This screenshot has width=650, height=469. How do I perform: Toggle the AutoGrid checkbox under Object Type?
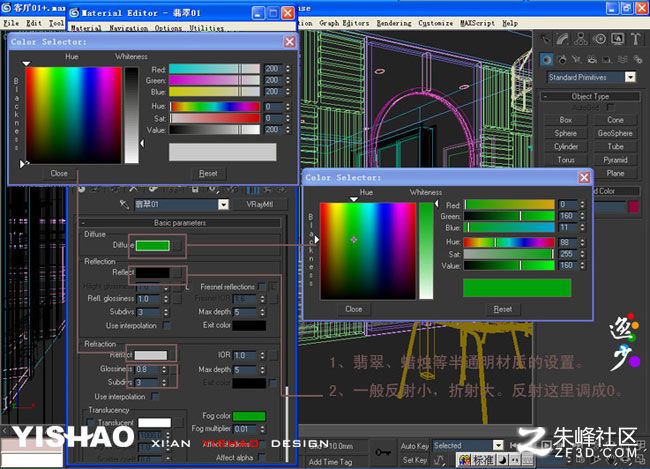click(x=610, y=107)
